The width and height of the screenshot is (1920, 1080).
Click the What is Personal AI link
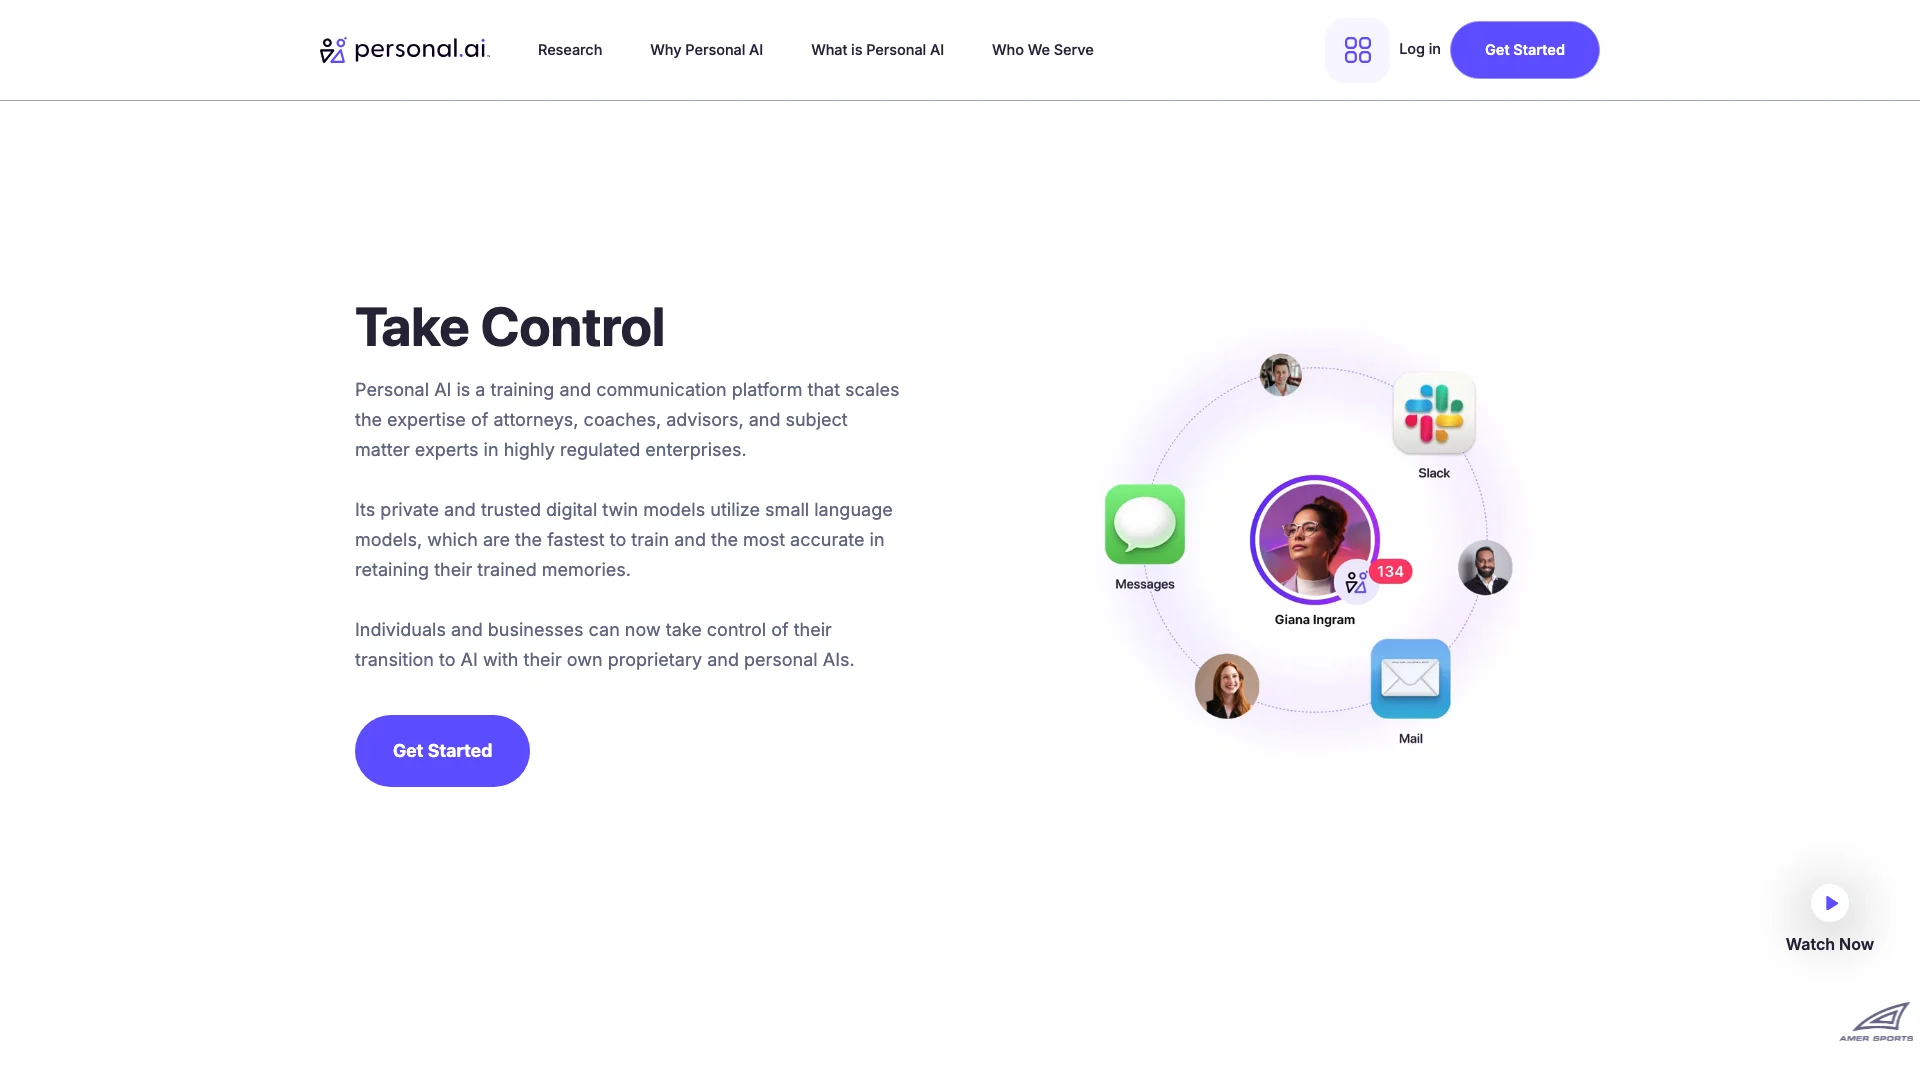click(x=877, y=49)
